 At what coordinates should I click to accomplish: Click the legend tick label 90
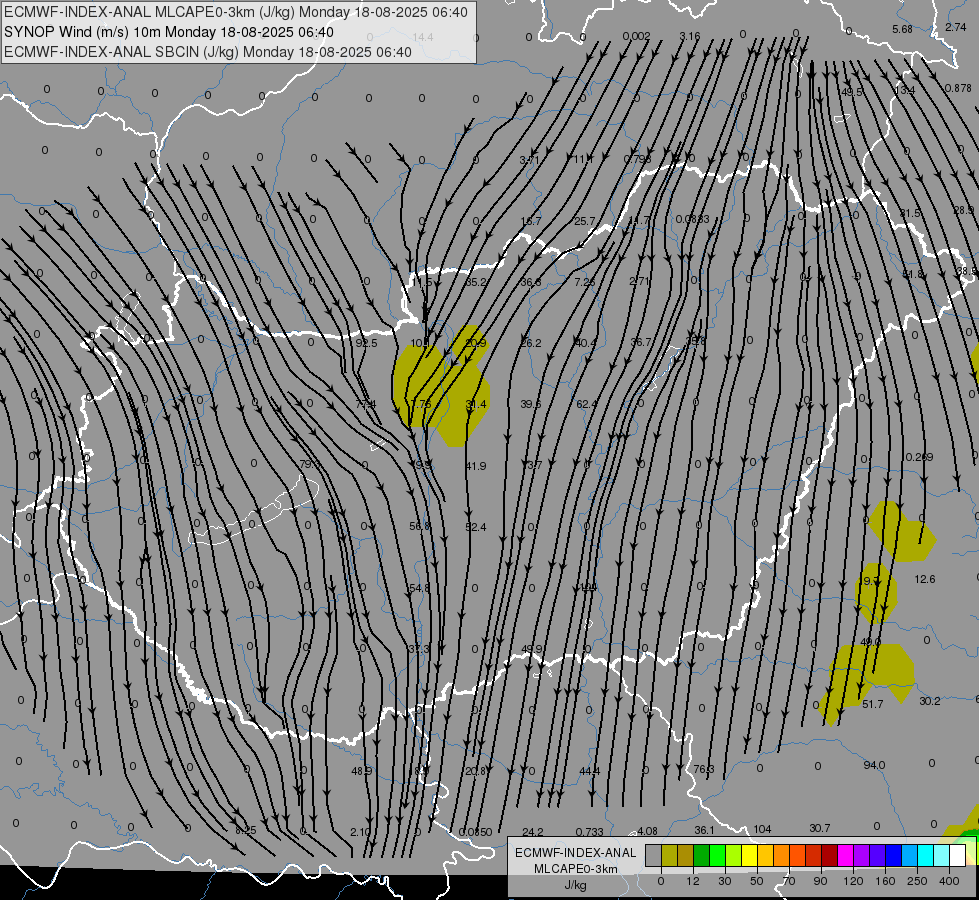point(820,881)
